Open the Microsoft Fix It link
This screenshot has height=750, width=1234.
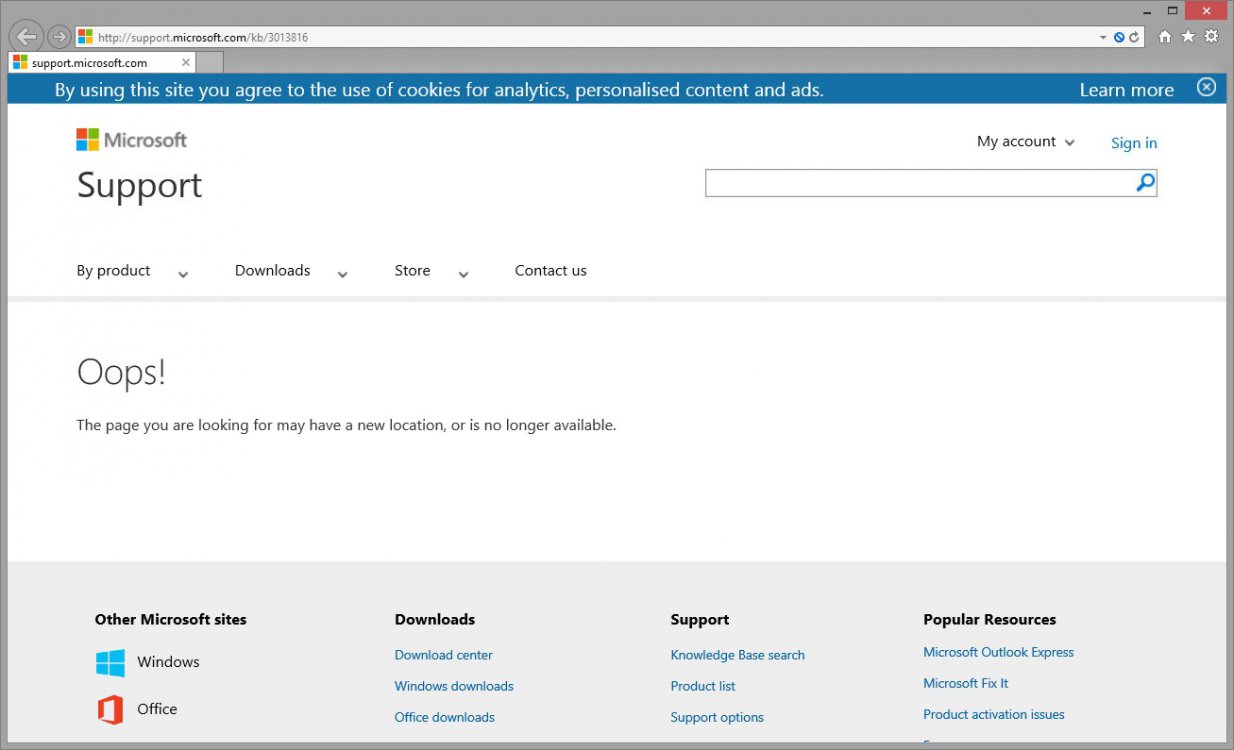tap(966, 683)
